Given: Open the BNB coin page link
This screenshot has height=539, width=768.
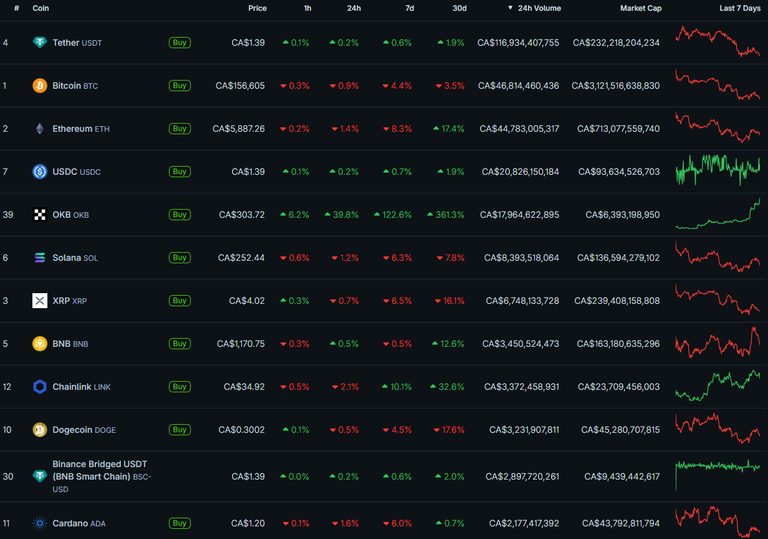Looking at the screenshot, I should tap(70, 343).
